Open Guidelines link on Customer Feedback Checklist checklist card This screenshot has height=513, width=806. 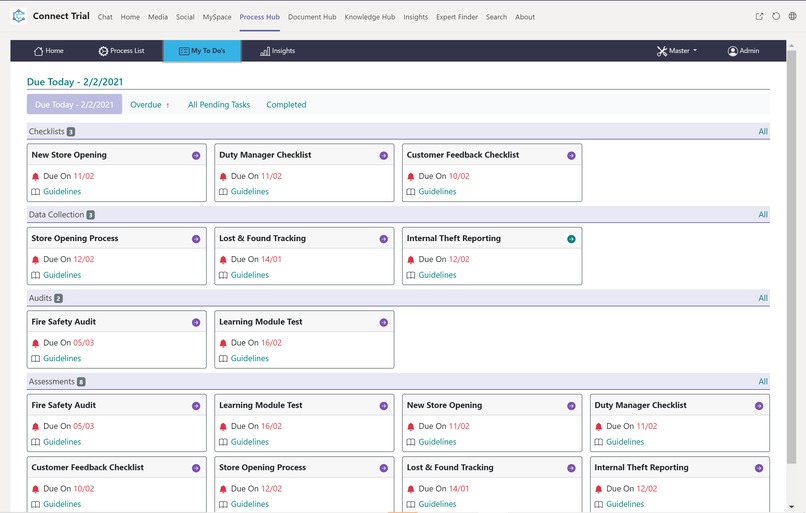point(437,192)
